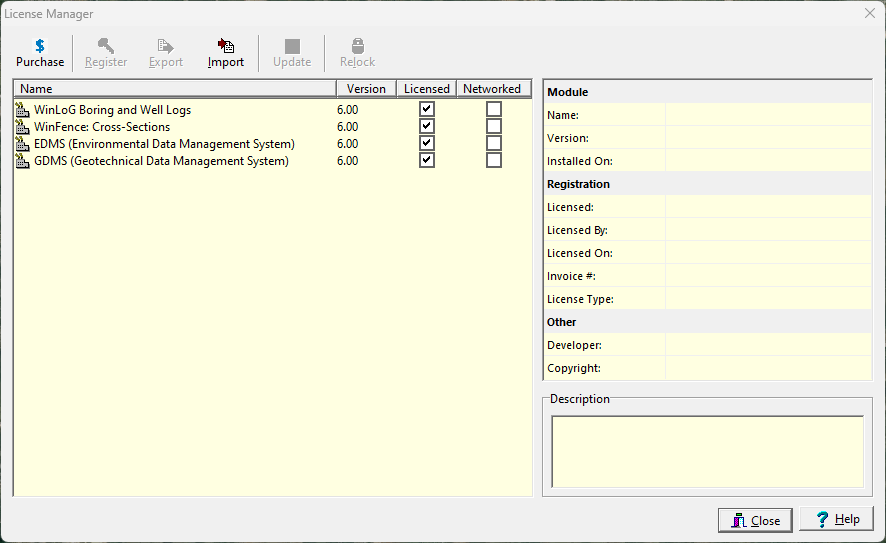Enable Networked checkbox for GDMS module
Screen dimensions: 886x543
pos(494,160)
